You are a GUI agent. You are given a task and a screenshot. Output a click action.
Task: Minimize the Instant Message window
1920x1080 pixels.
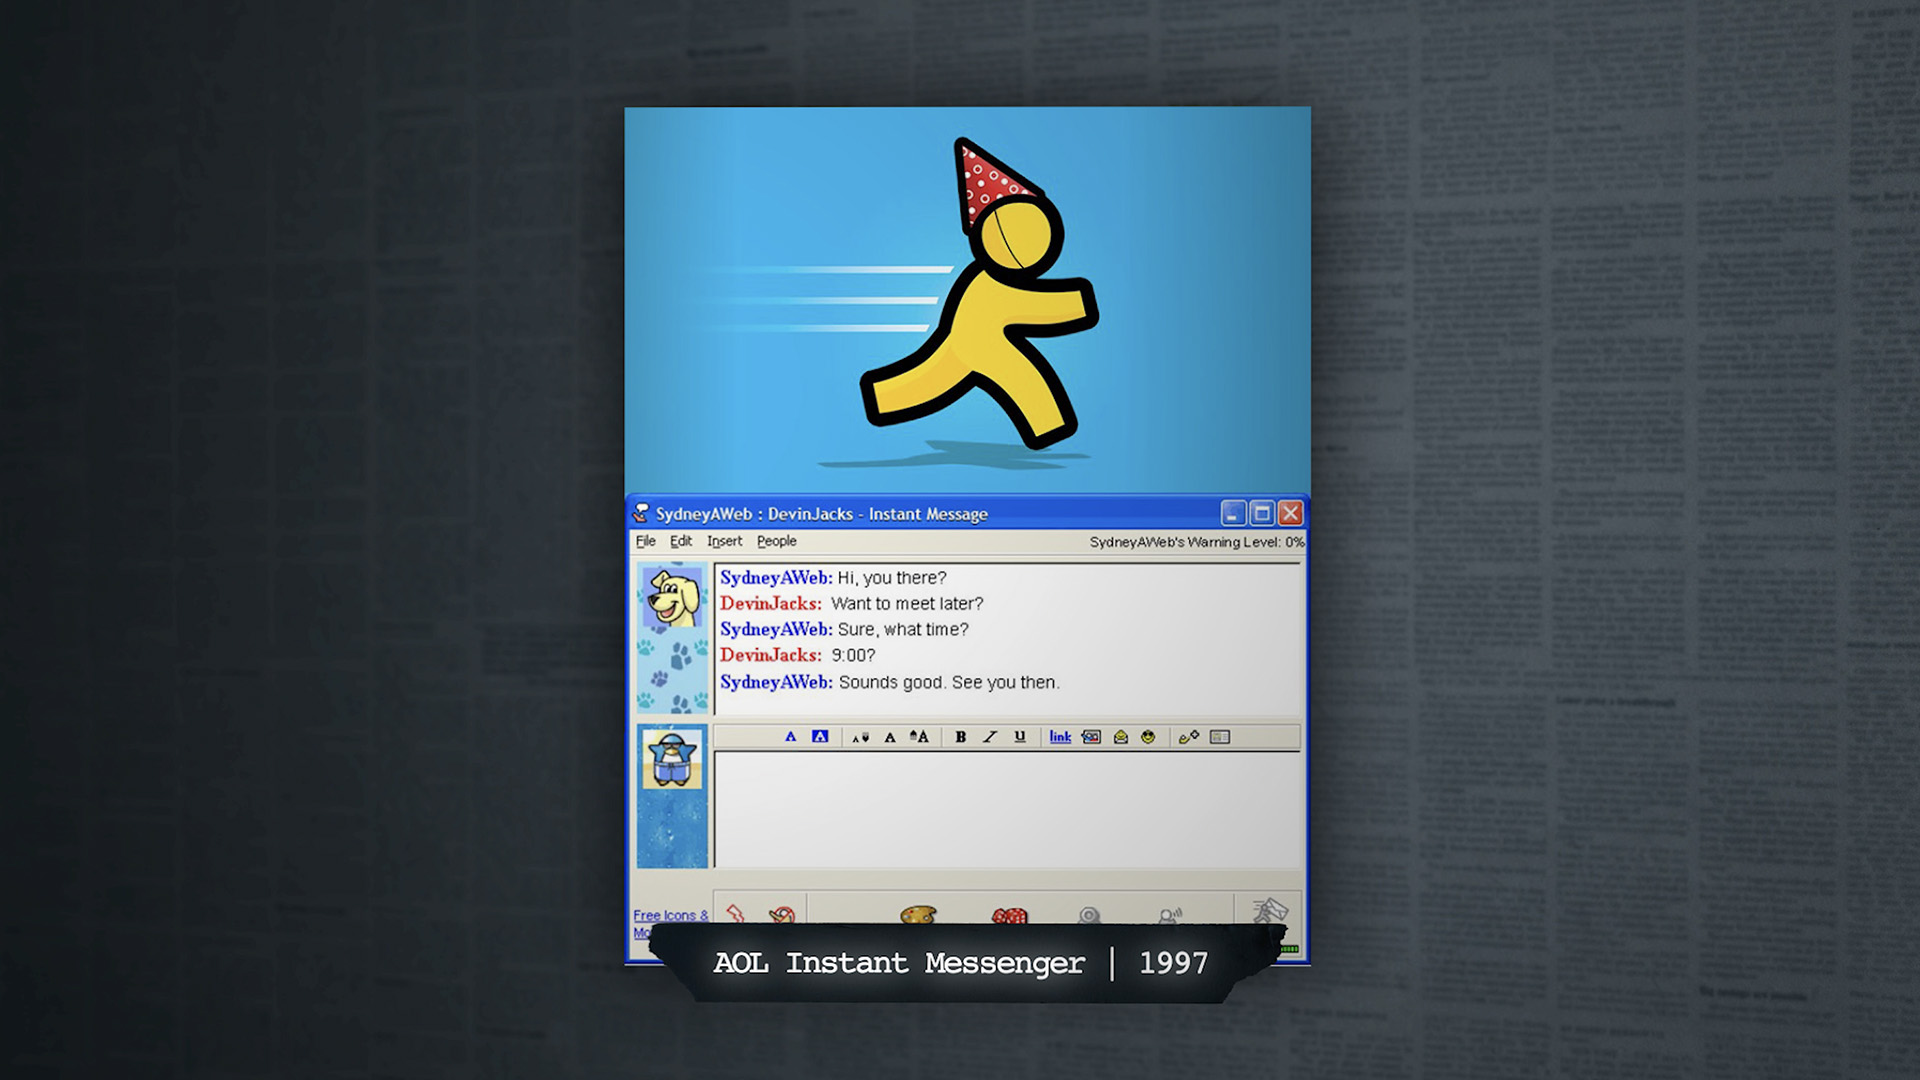click(1233, 513)
